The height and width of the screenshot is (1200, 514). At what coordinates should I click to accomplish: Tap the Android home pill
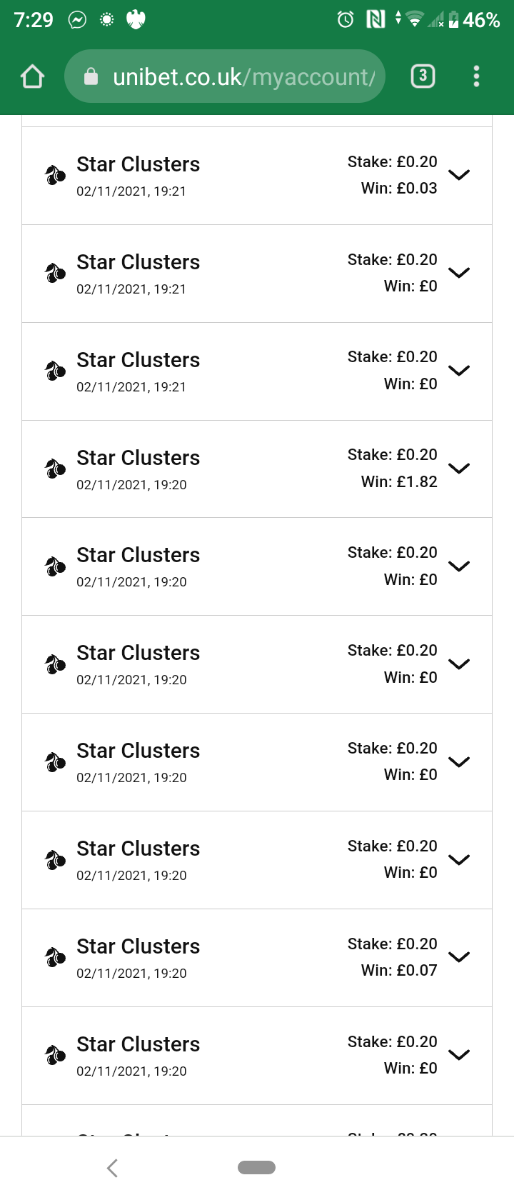(257, 1167)
